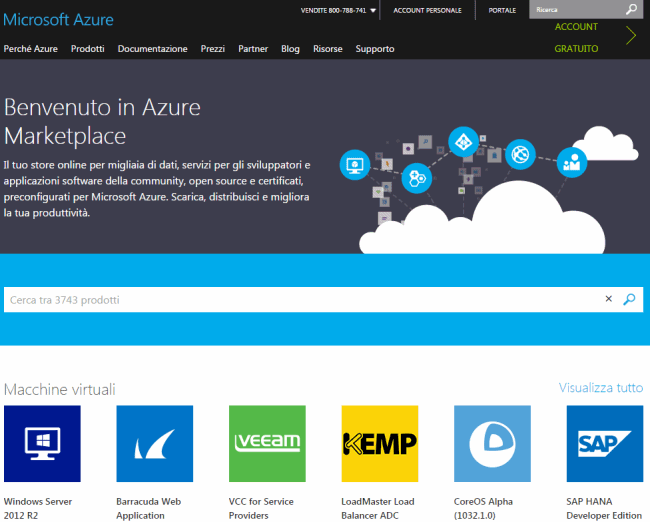This screenshot has height=522, width=650.
Task: Click Visualizza tutto link
Action: pos(601,388)
